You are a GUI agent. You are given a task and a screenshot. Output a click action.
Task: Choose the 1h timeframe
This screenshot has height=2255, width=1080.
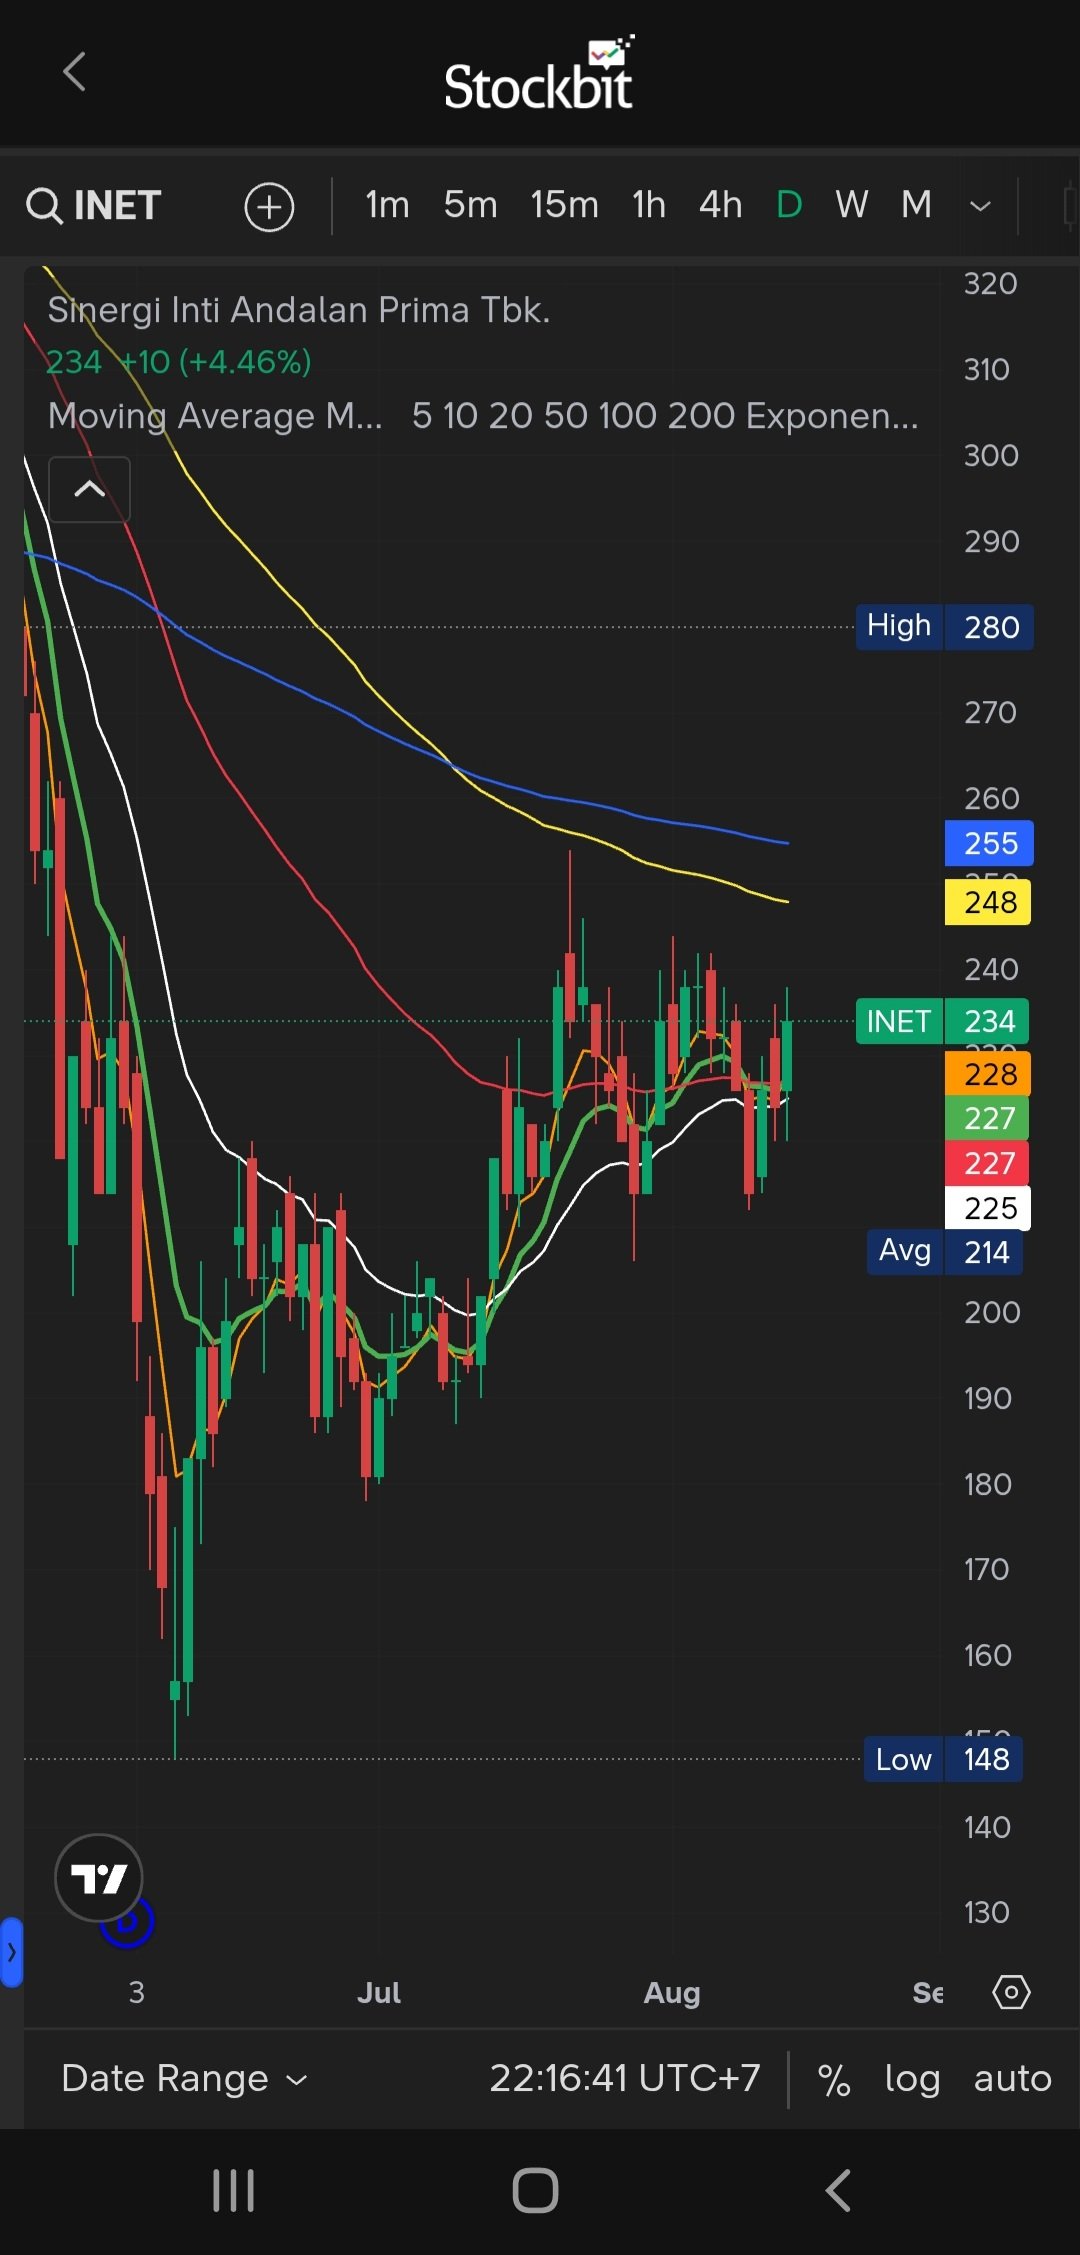point(648,205)
